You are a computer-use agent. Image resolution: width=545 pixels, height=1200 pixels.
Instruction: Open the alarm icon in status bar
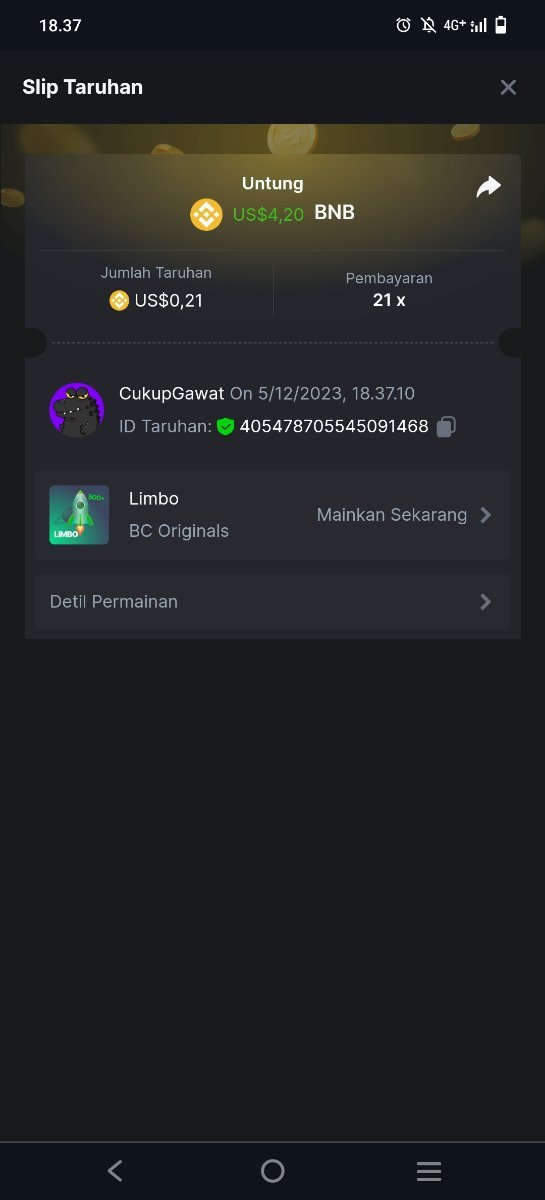click(403, 25)
